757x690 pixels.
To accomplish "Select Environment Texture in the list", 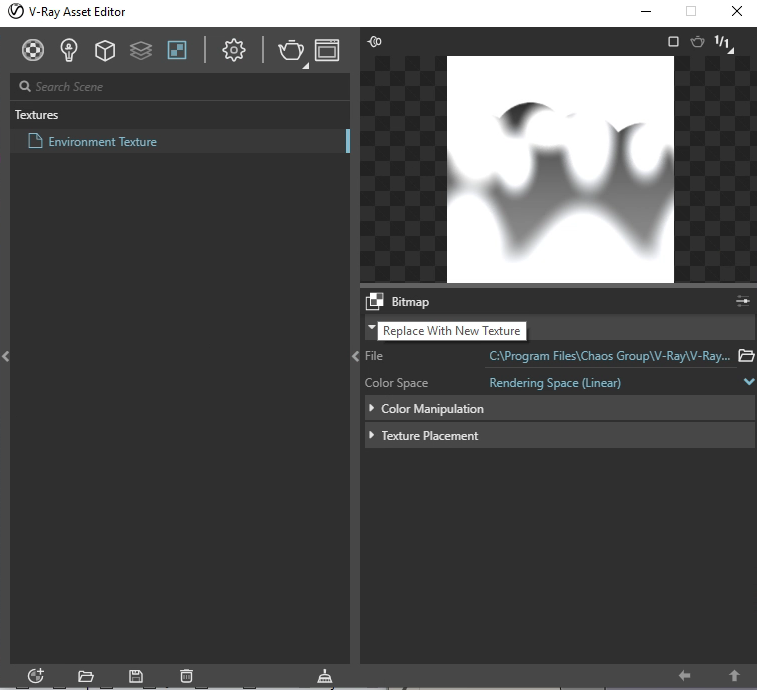I will [x=102, y=142].
